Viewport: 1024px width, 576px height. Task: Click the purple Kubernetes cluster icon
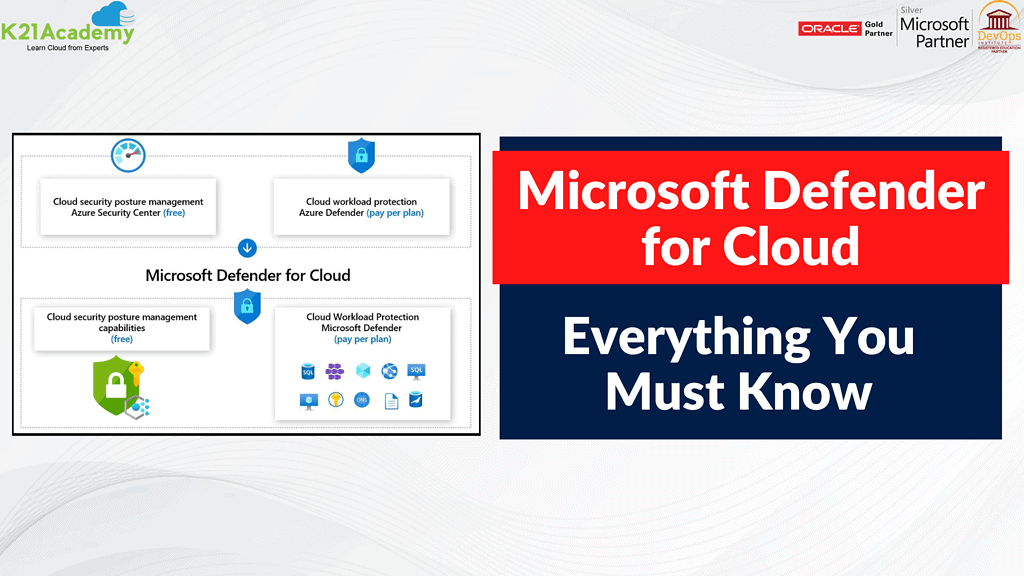click(x=333, y=370)
